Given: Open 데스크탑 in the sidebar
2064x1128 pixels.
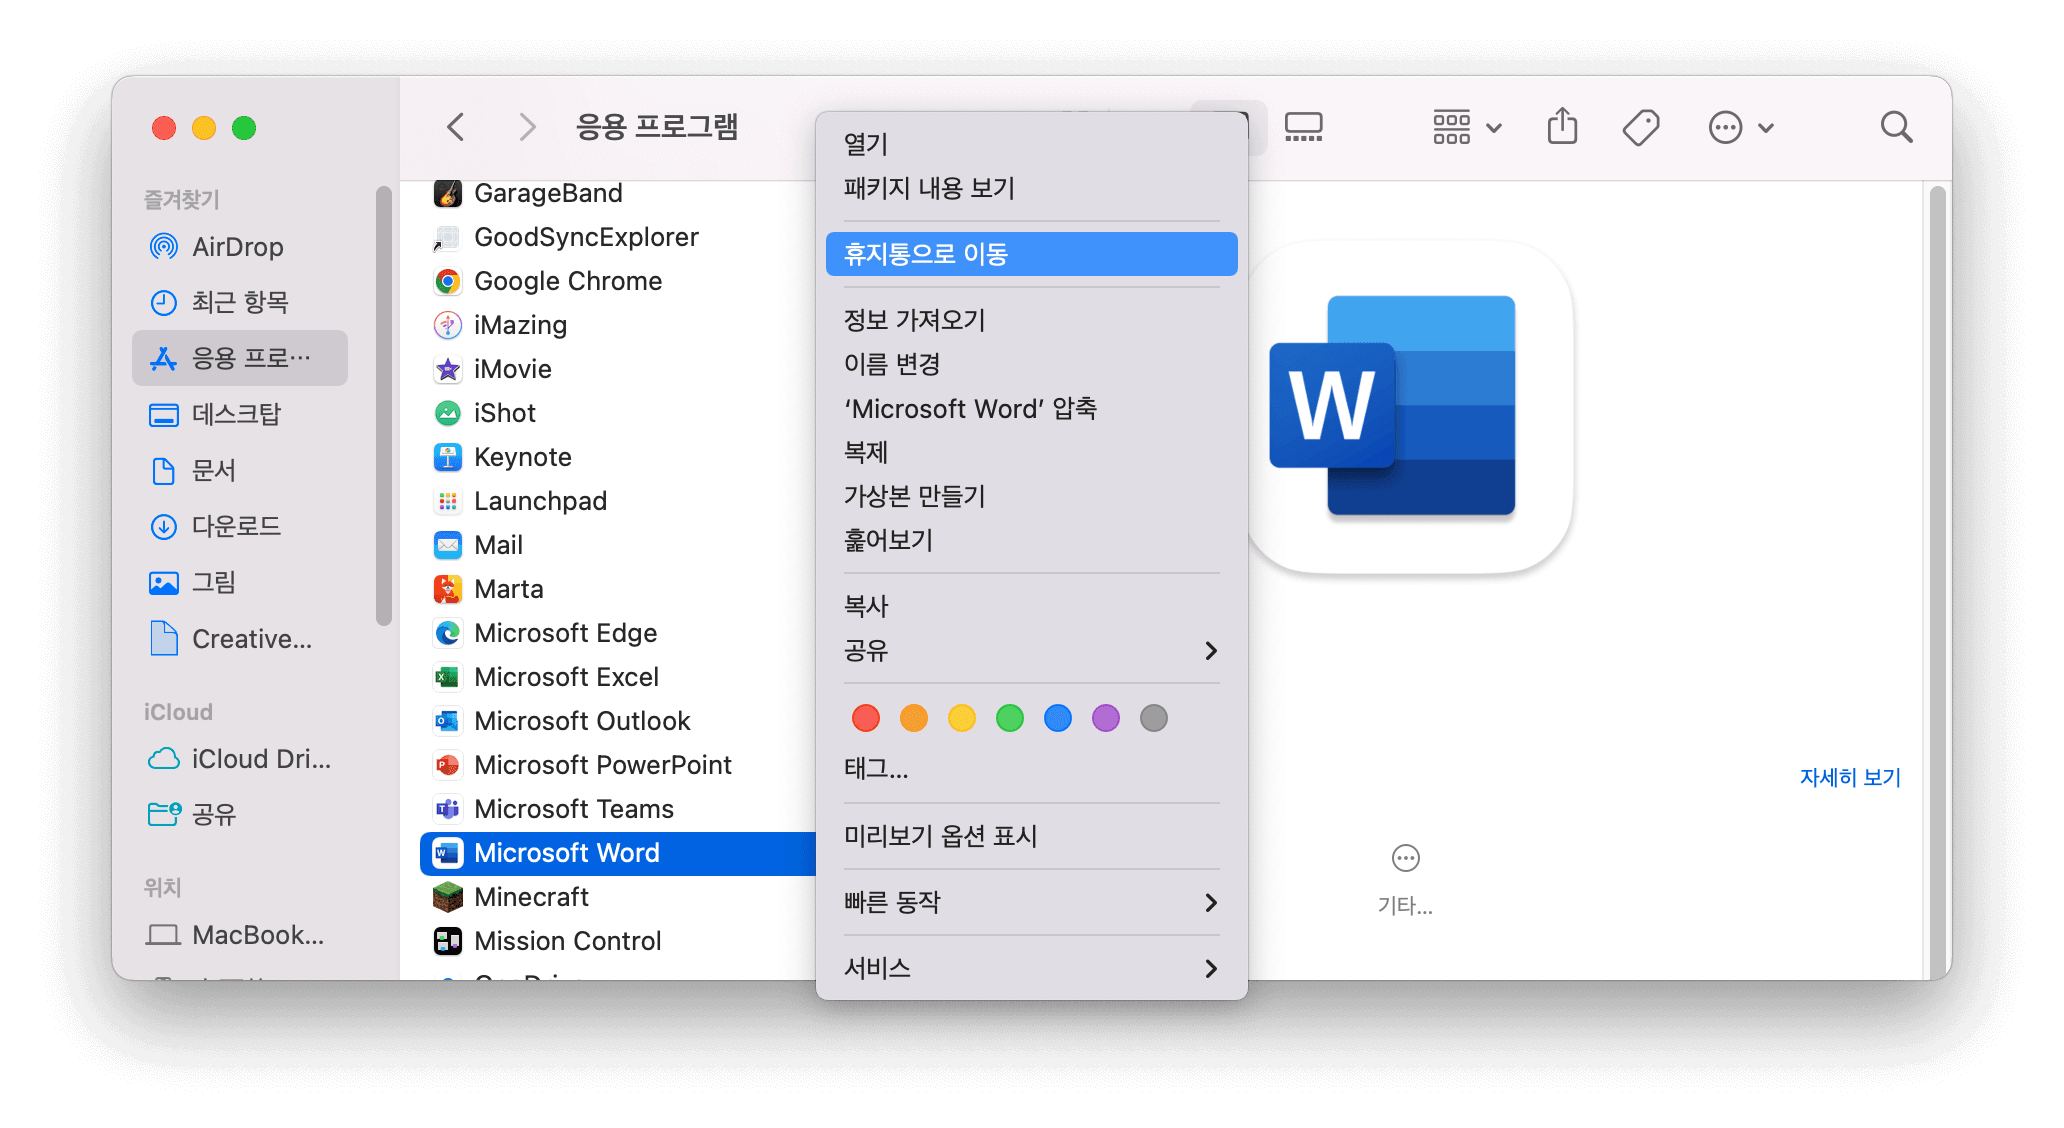Looking at the screenshot, I should tap(240, 414).
